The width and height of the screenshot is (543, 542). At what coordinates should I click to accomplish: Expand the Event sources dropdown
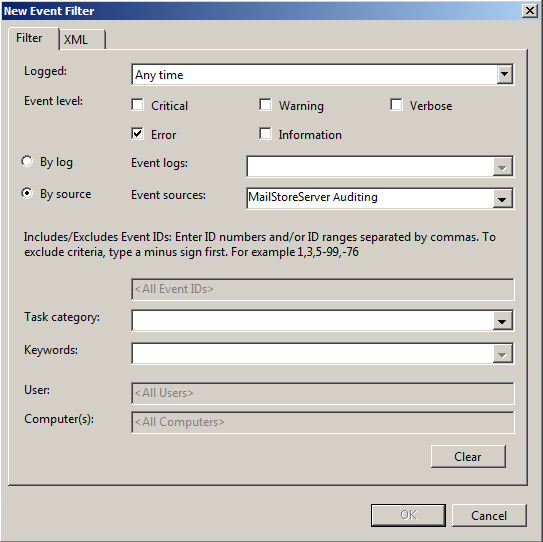[x=502, y=199]
